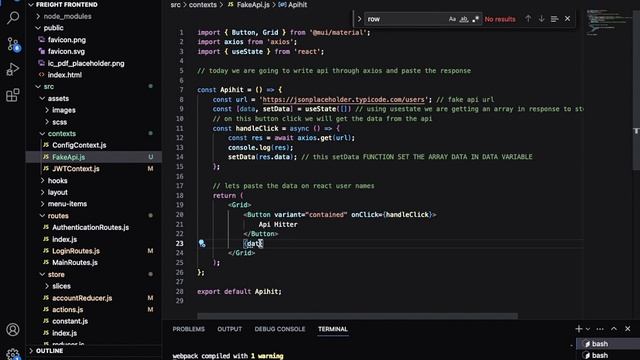Open the Run and Debug view

tap(13, 69)
